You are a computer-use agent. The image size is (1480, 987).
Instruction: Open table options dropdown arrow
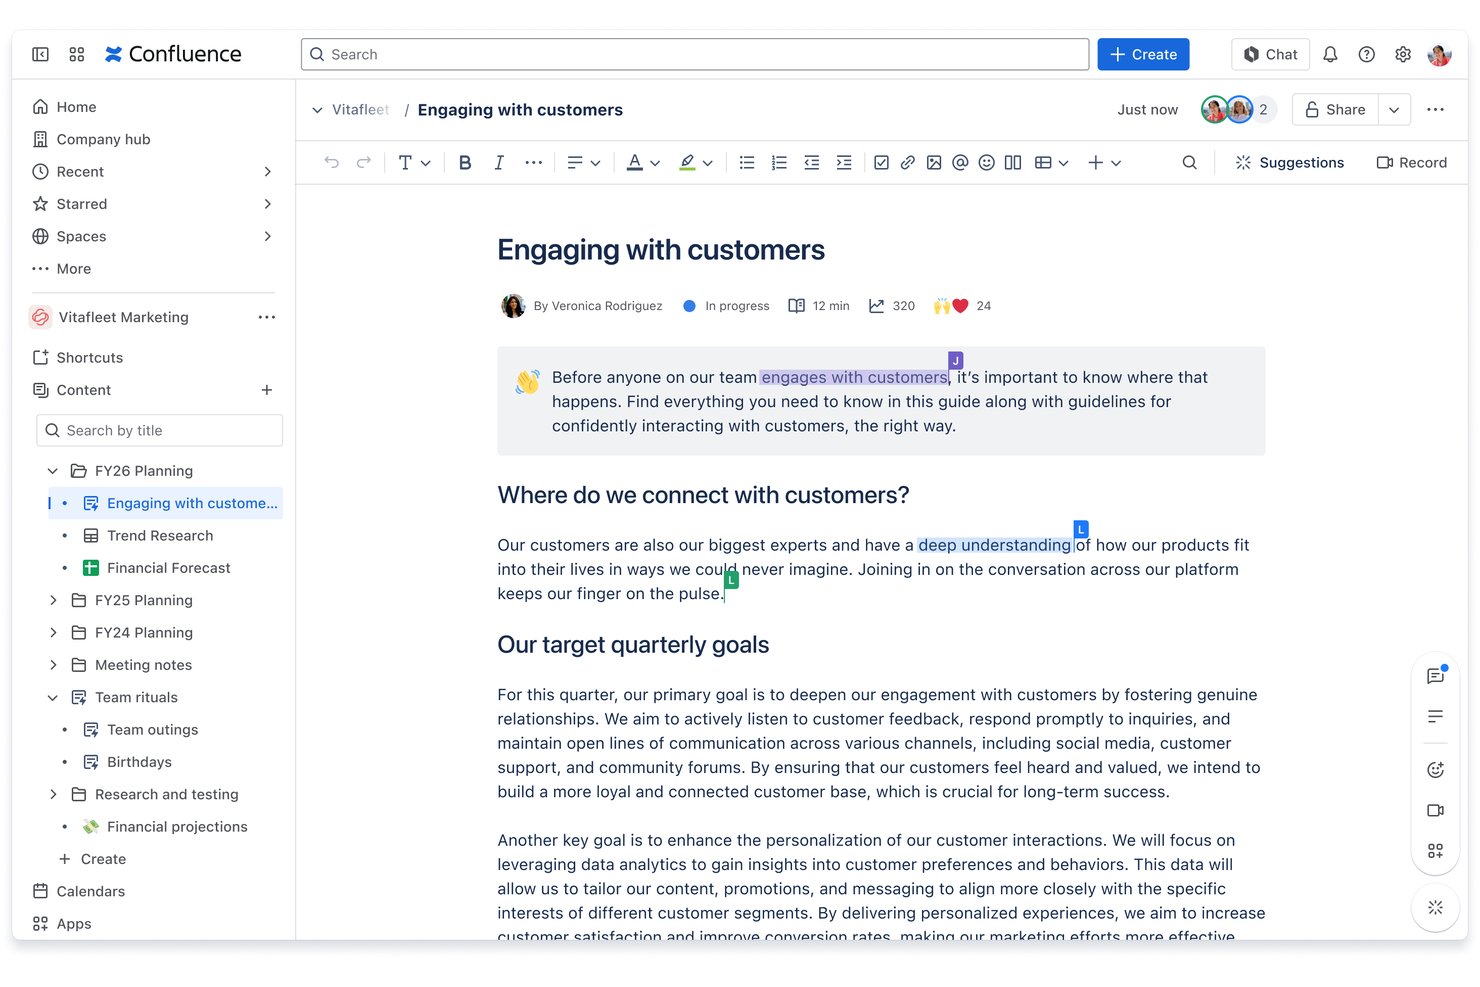(1064, 163)
